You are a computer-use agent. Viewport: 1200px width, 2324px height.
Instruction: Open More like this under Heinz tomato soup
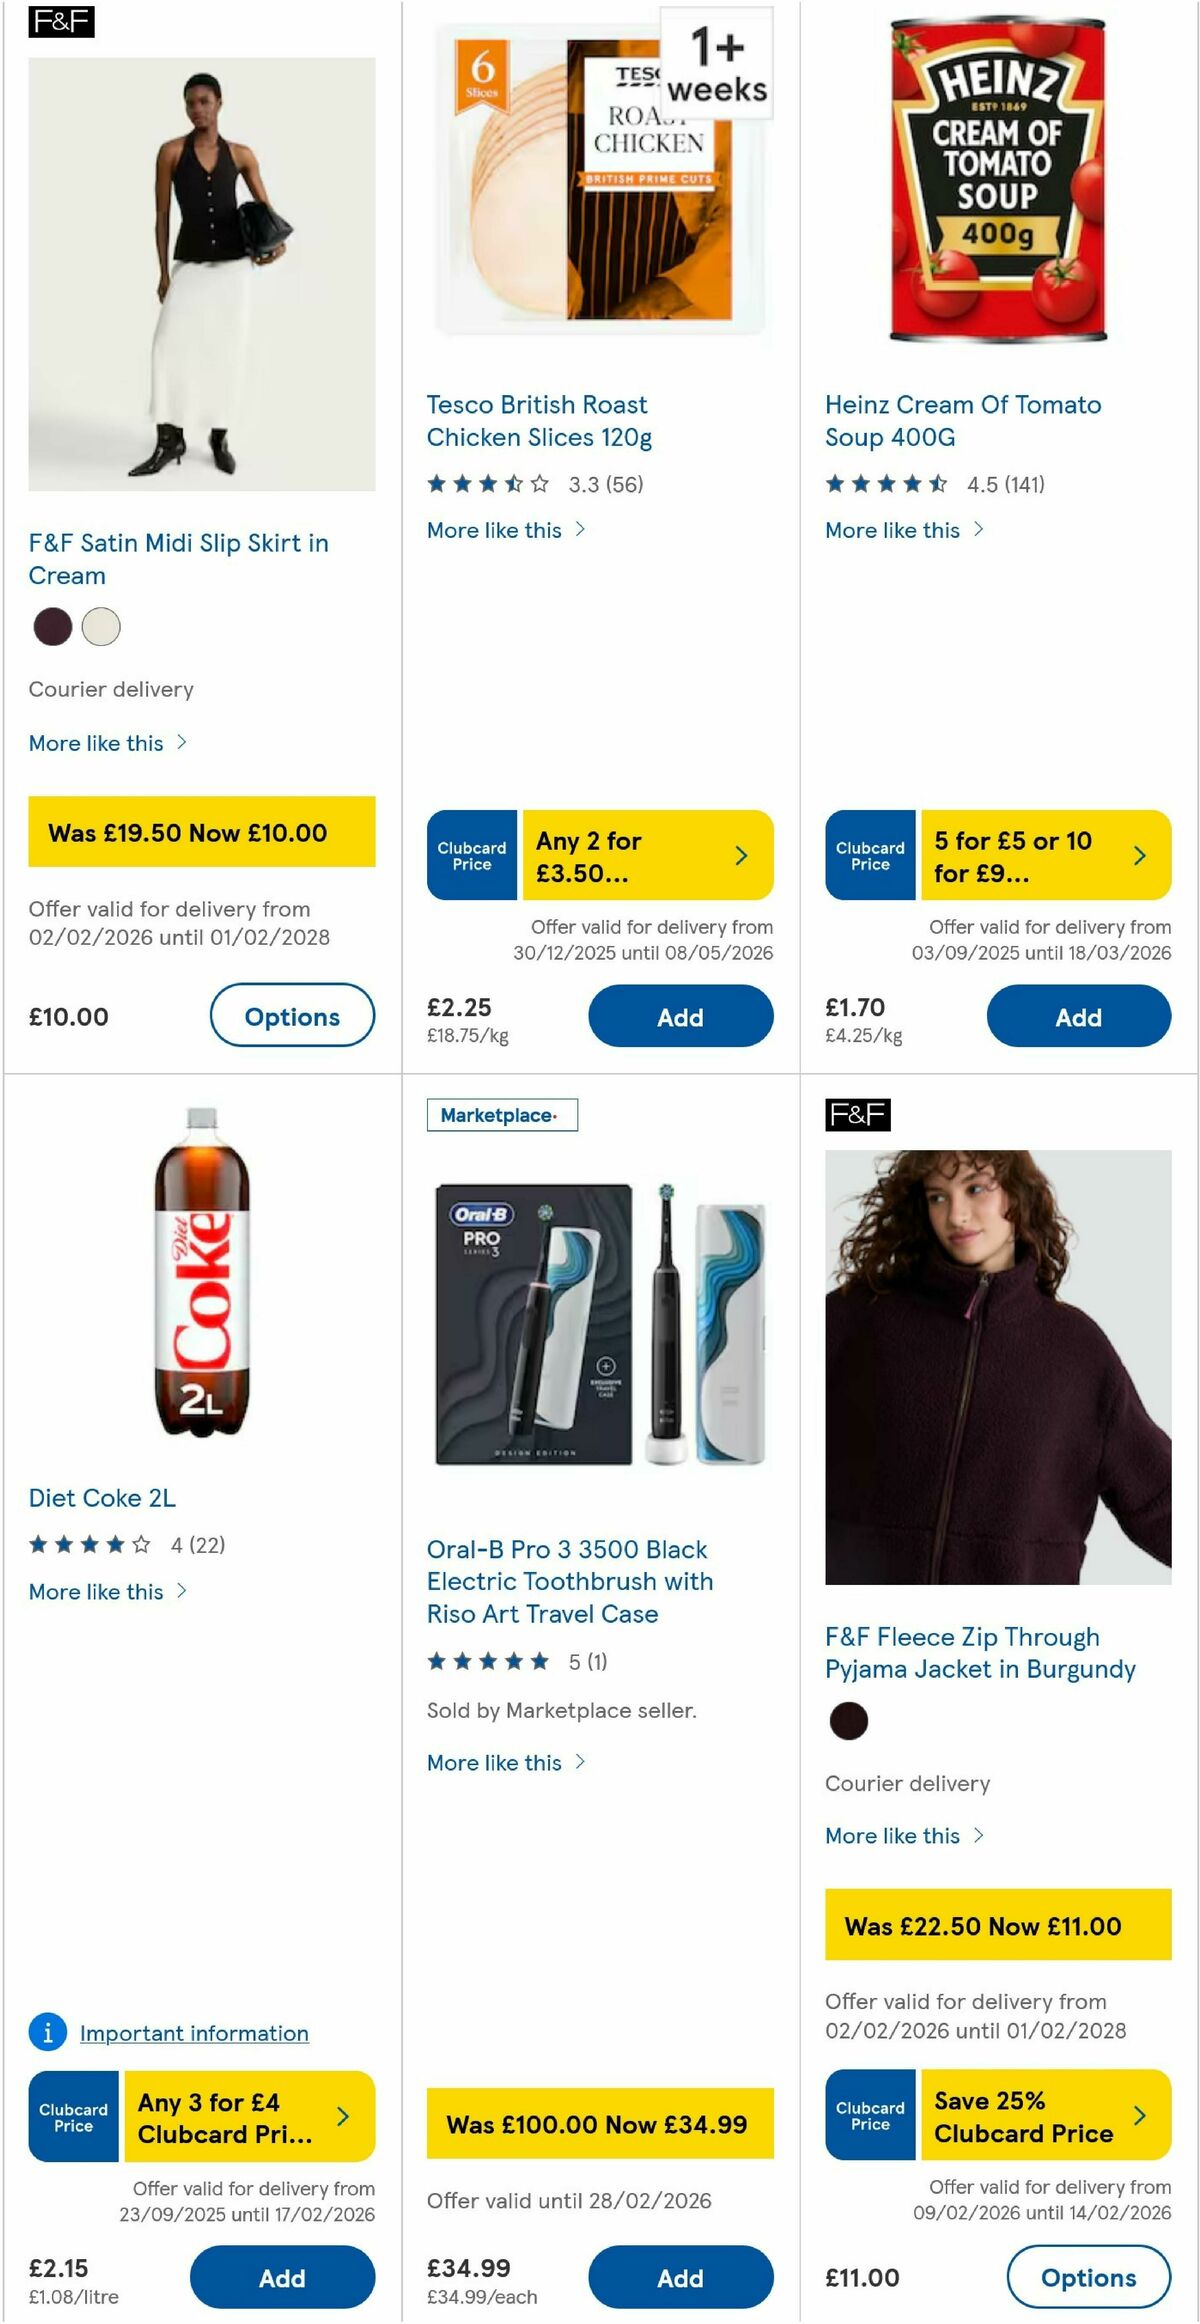click(x=892, y=530)
